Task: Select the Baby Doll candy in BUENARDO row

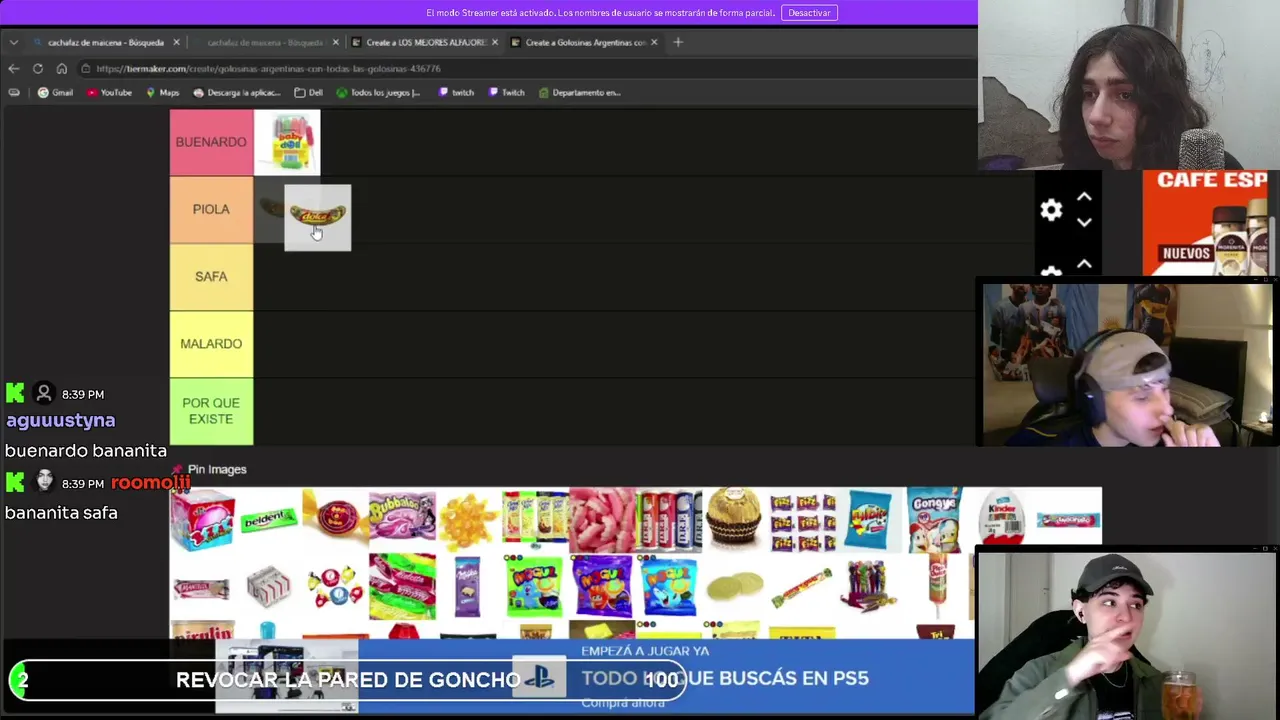Action: (287, 142)
